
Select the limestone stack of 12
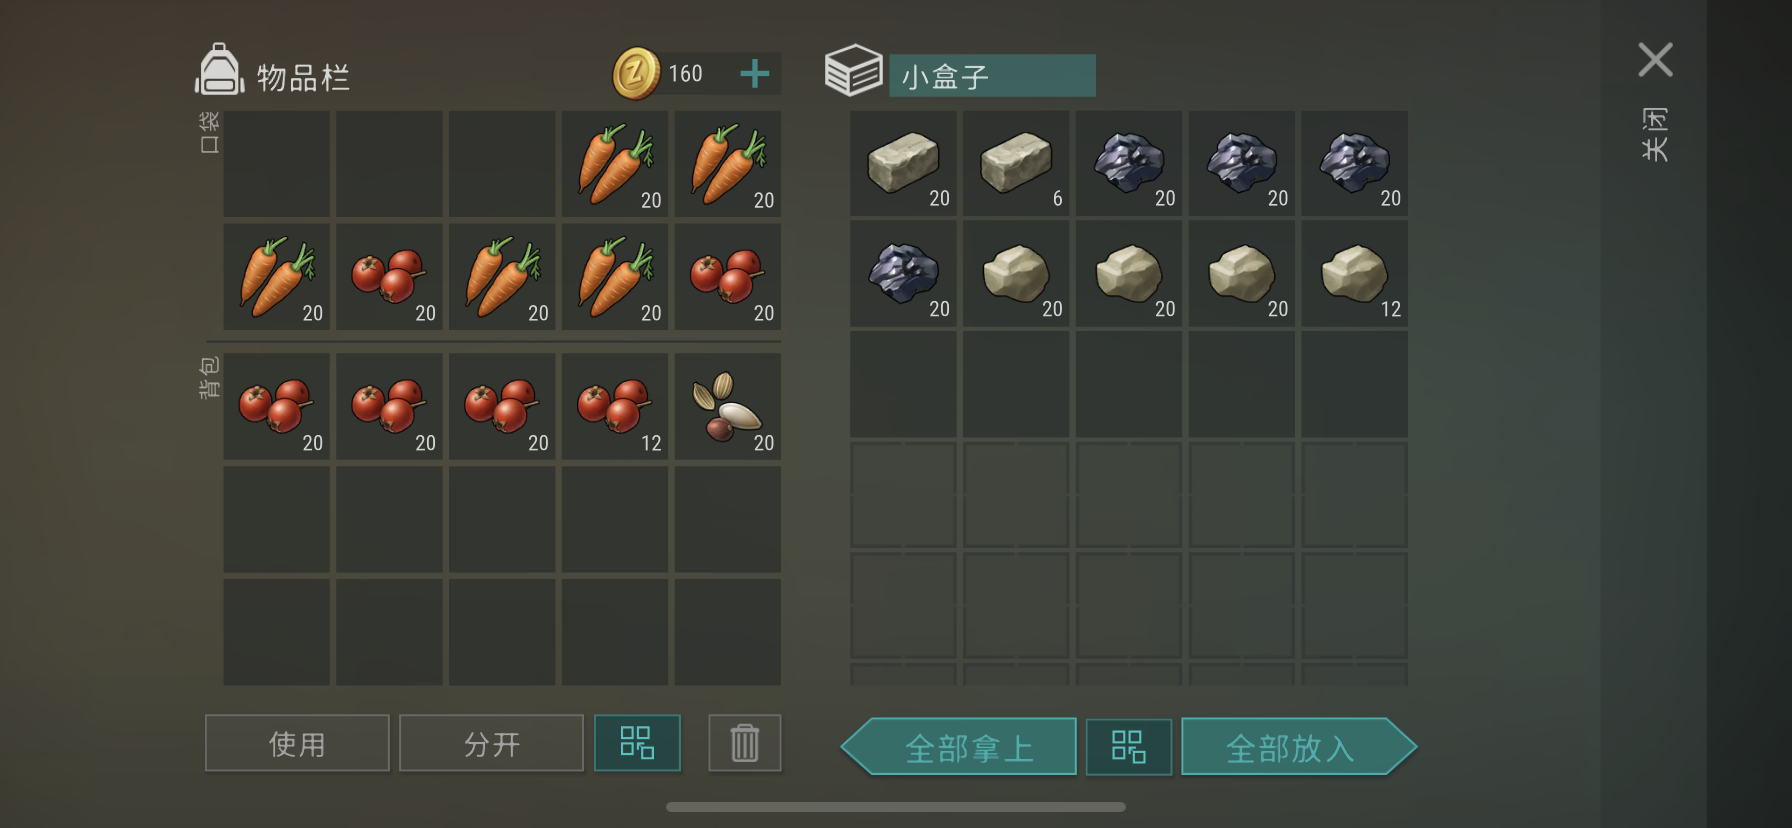point(1354,274)
